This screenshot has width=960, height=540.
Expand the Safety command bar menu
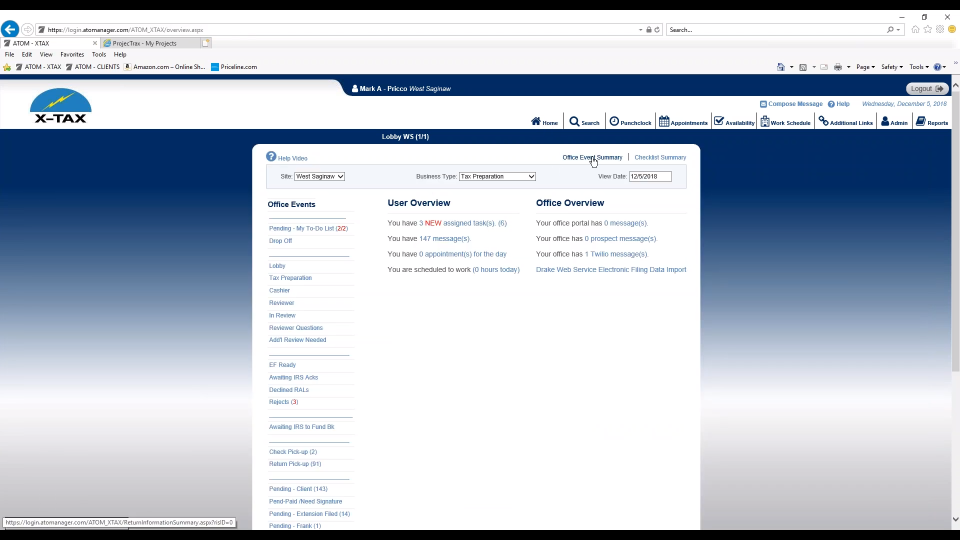tap(891, 67)
